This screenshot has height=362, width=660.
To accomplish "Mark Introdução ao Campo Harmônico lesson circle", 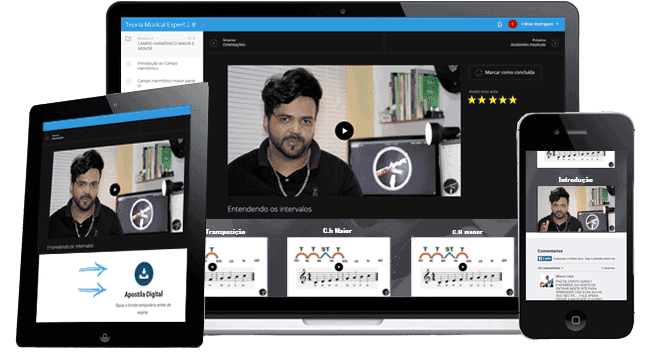I will [x=128, y=64].
